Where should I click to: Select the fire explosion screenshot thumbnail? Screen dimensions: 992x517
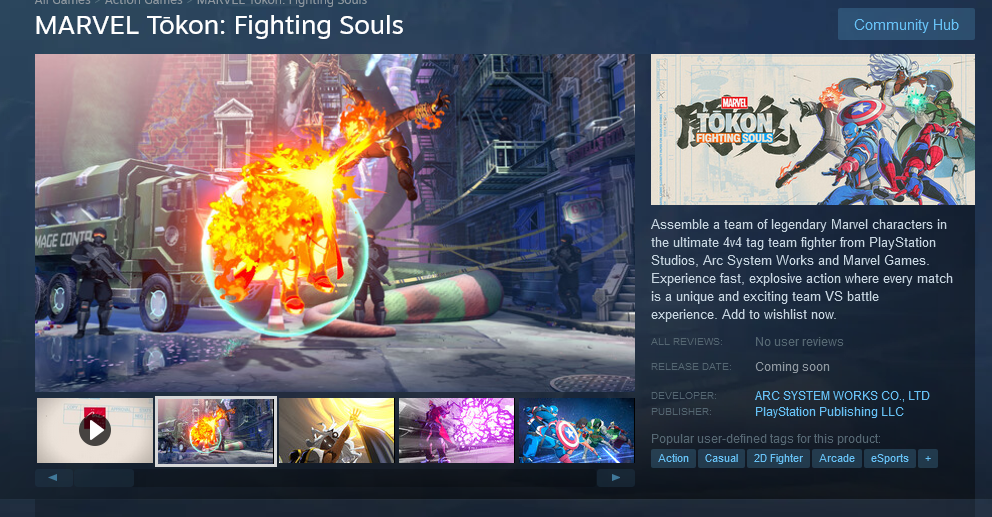pos(216,431)
